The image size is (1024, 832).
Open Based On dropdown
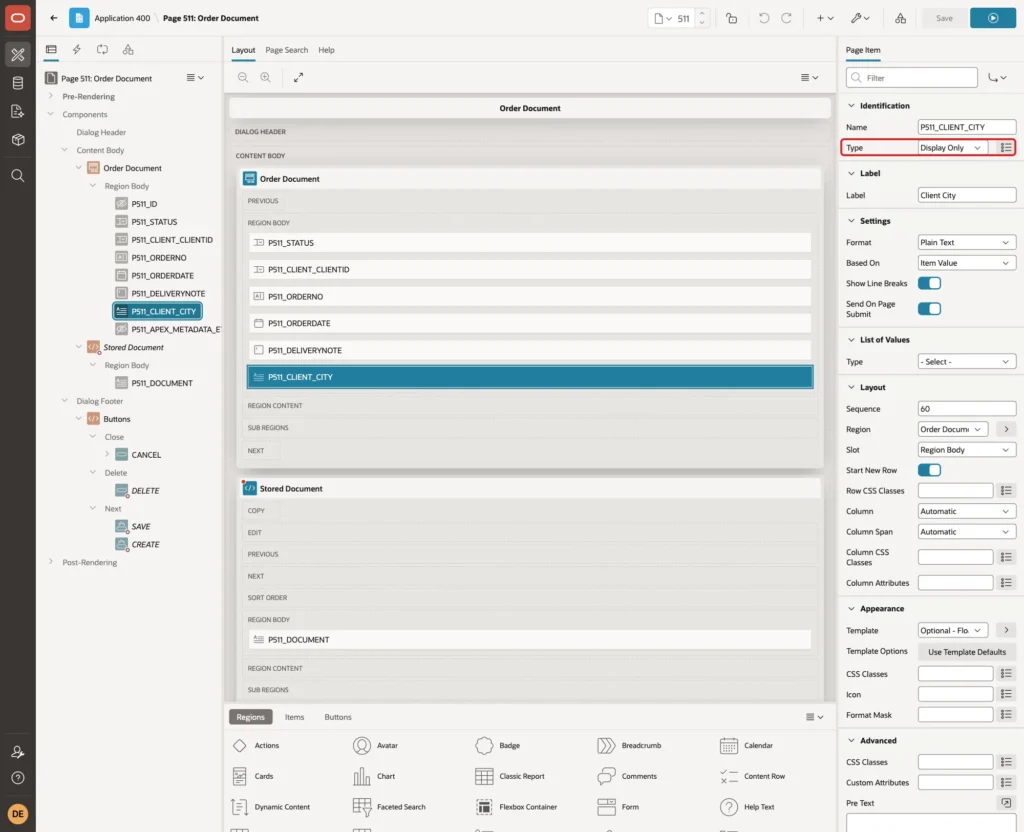tap(967, 263)
